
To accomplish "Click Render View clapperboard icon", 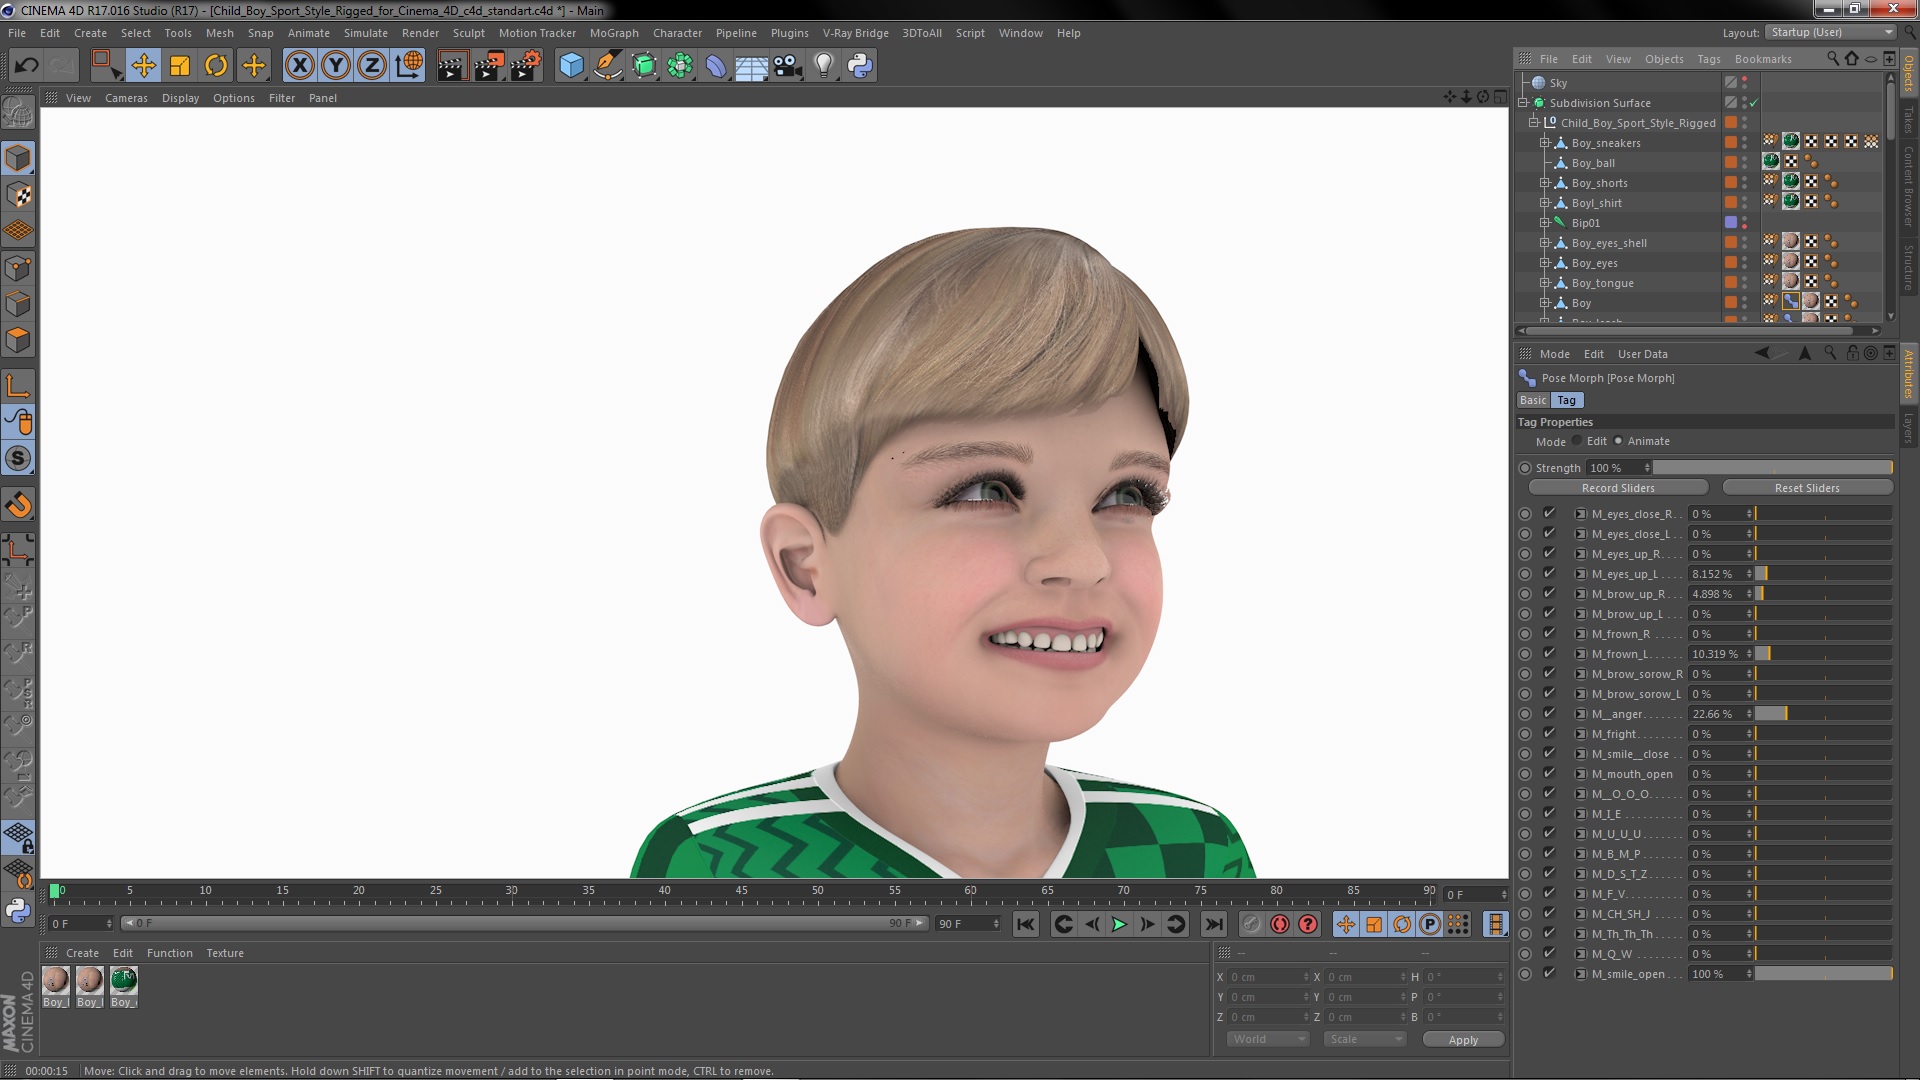I will 451,66.
